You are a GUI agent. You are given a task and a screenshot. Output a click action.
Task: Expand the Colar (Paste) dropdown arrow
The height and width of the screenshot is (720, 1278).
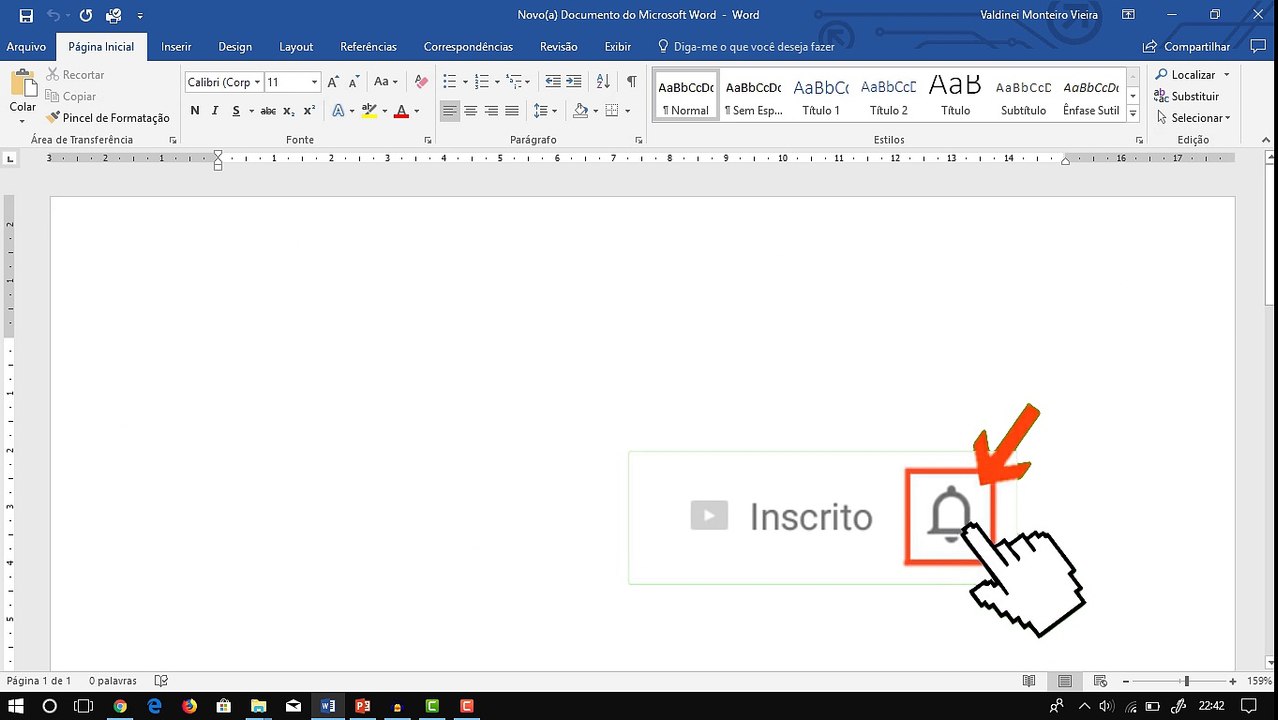click(22, 121)
